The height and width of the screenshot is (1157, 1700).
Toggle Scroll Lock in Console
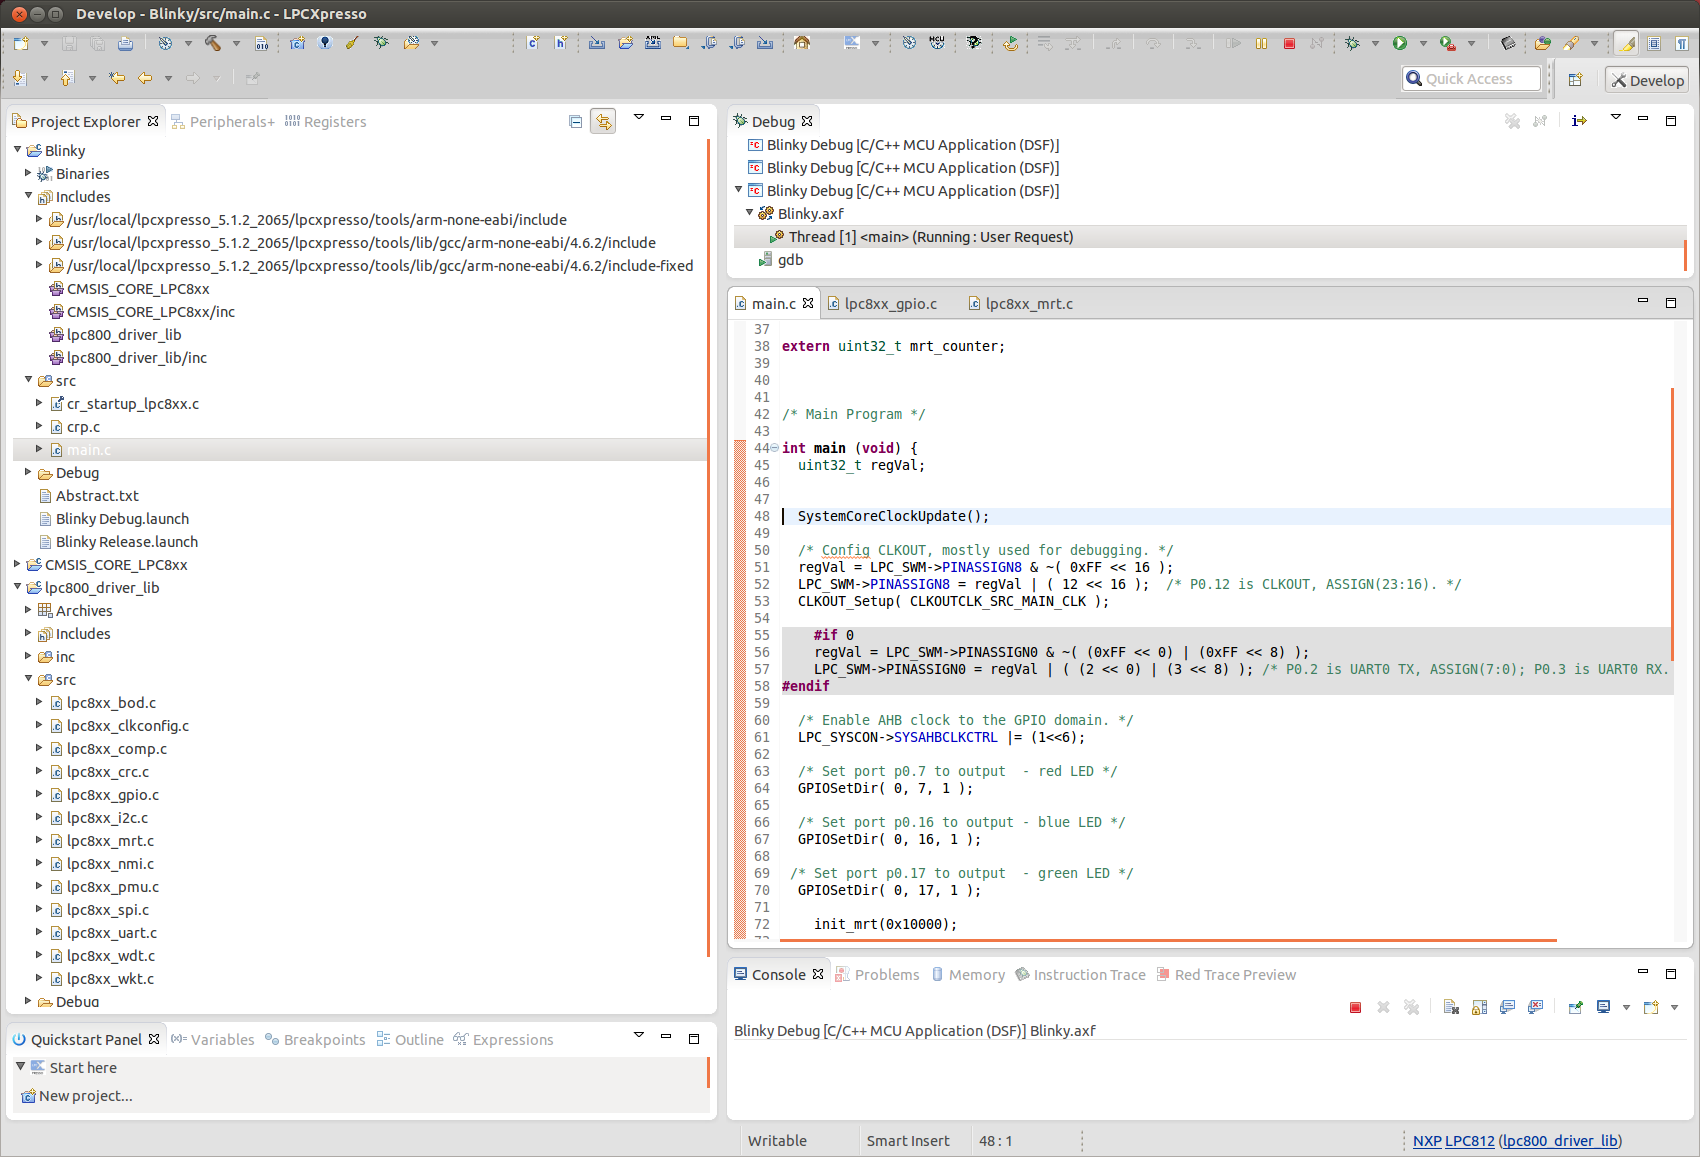[1479, 1007]
